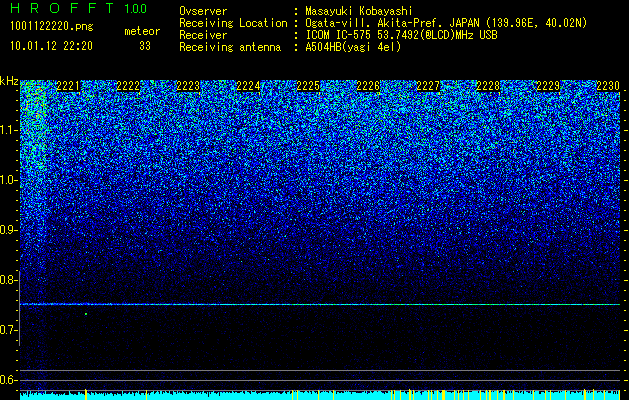Image resolution: width=629 pixels, height=400 pixels.
Task: Click the 'meteor' count label
Action: pyautogui.click(x=142, y=31)
